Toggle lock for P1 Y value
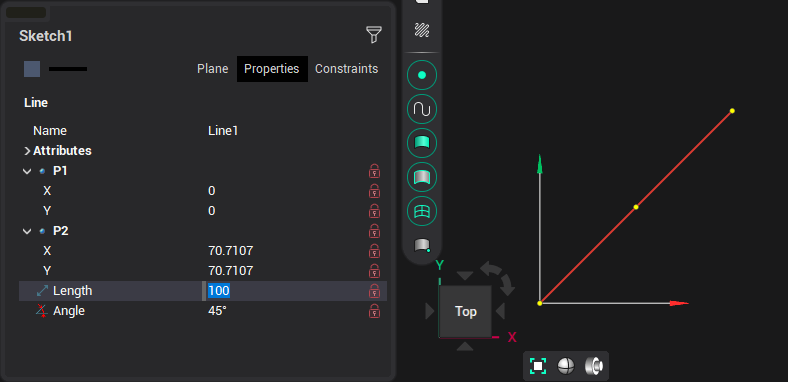Image resolution: width=788 pixels, height=382 pixels. (x=374, y=211)
